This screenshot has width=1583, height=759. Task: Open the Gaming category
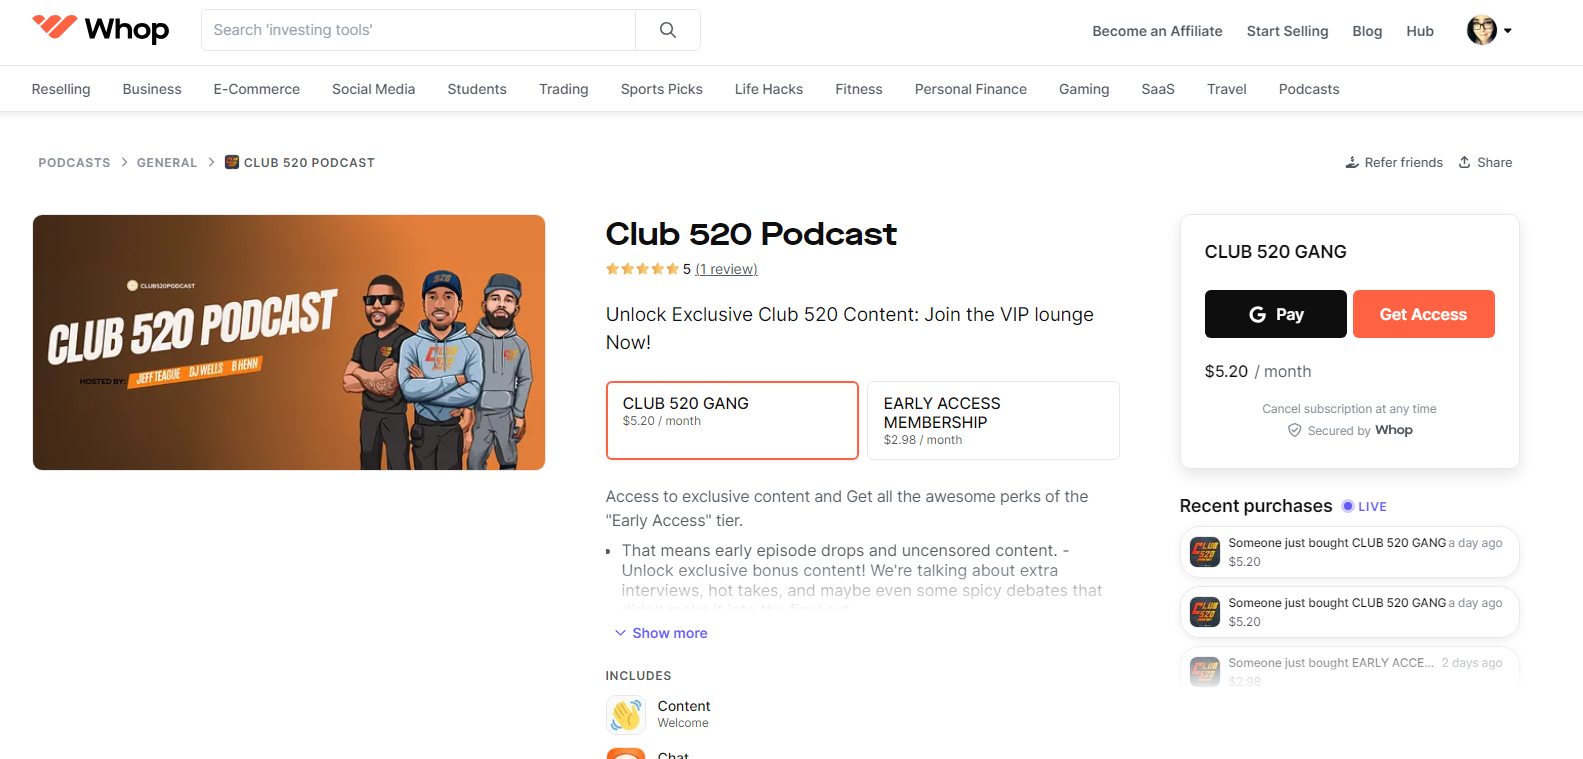(1084, 89)
